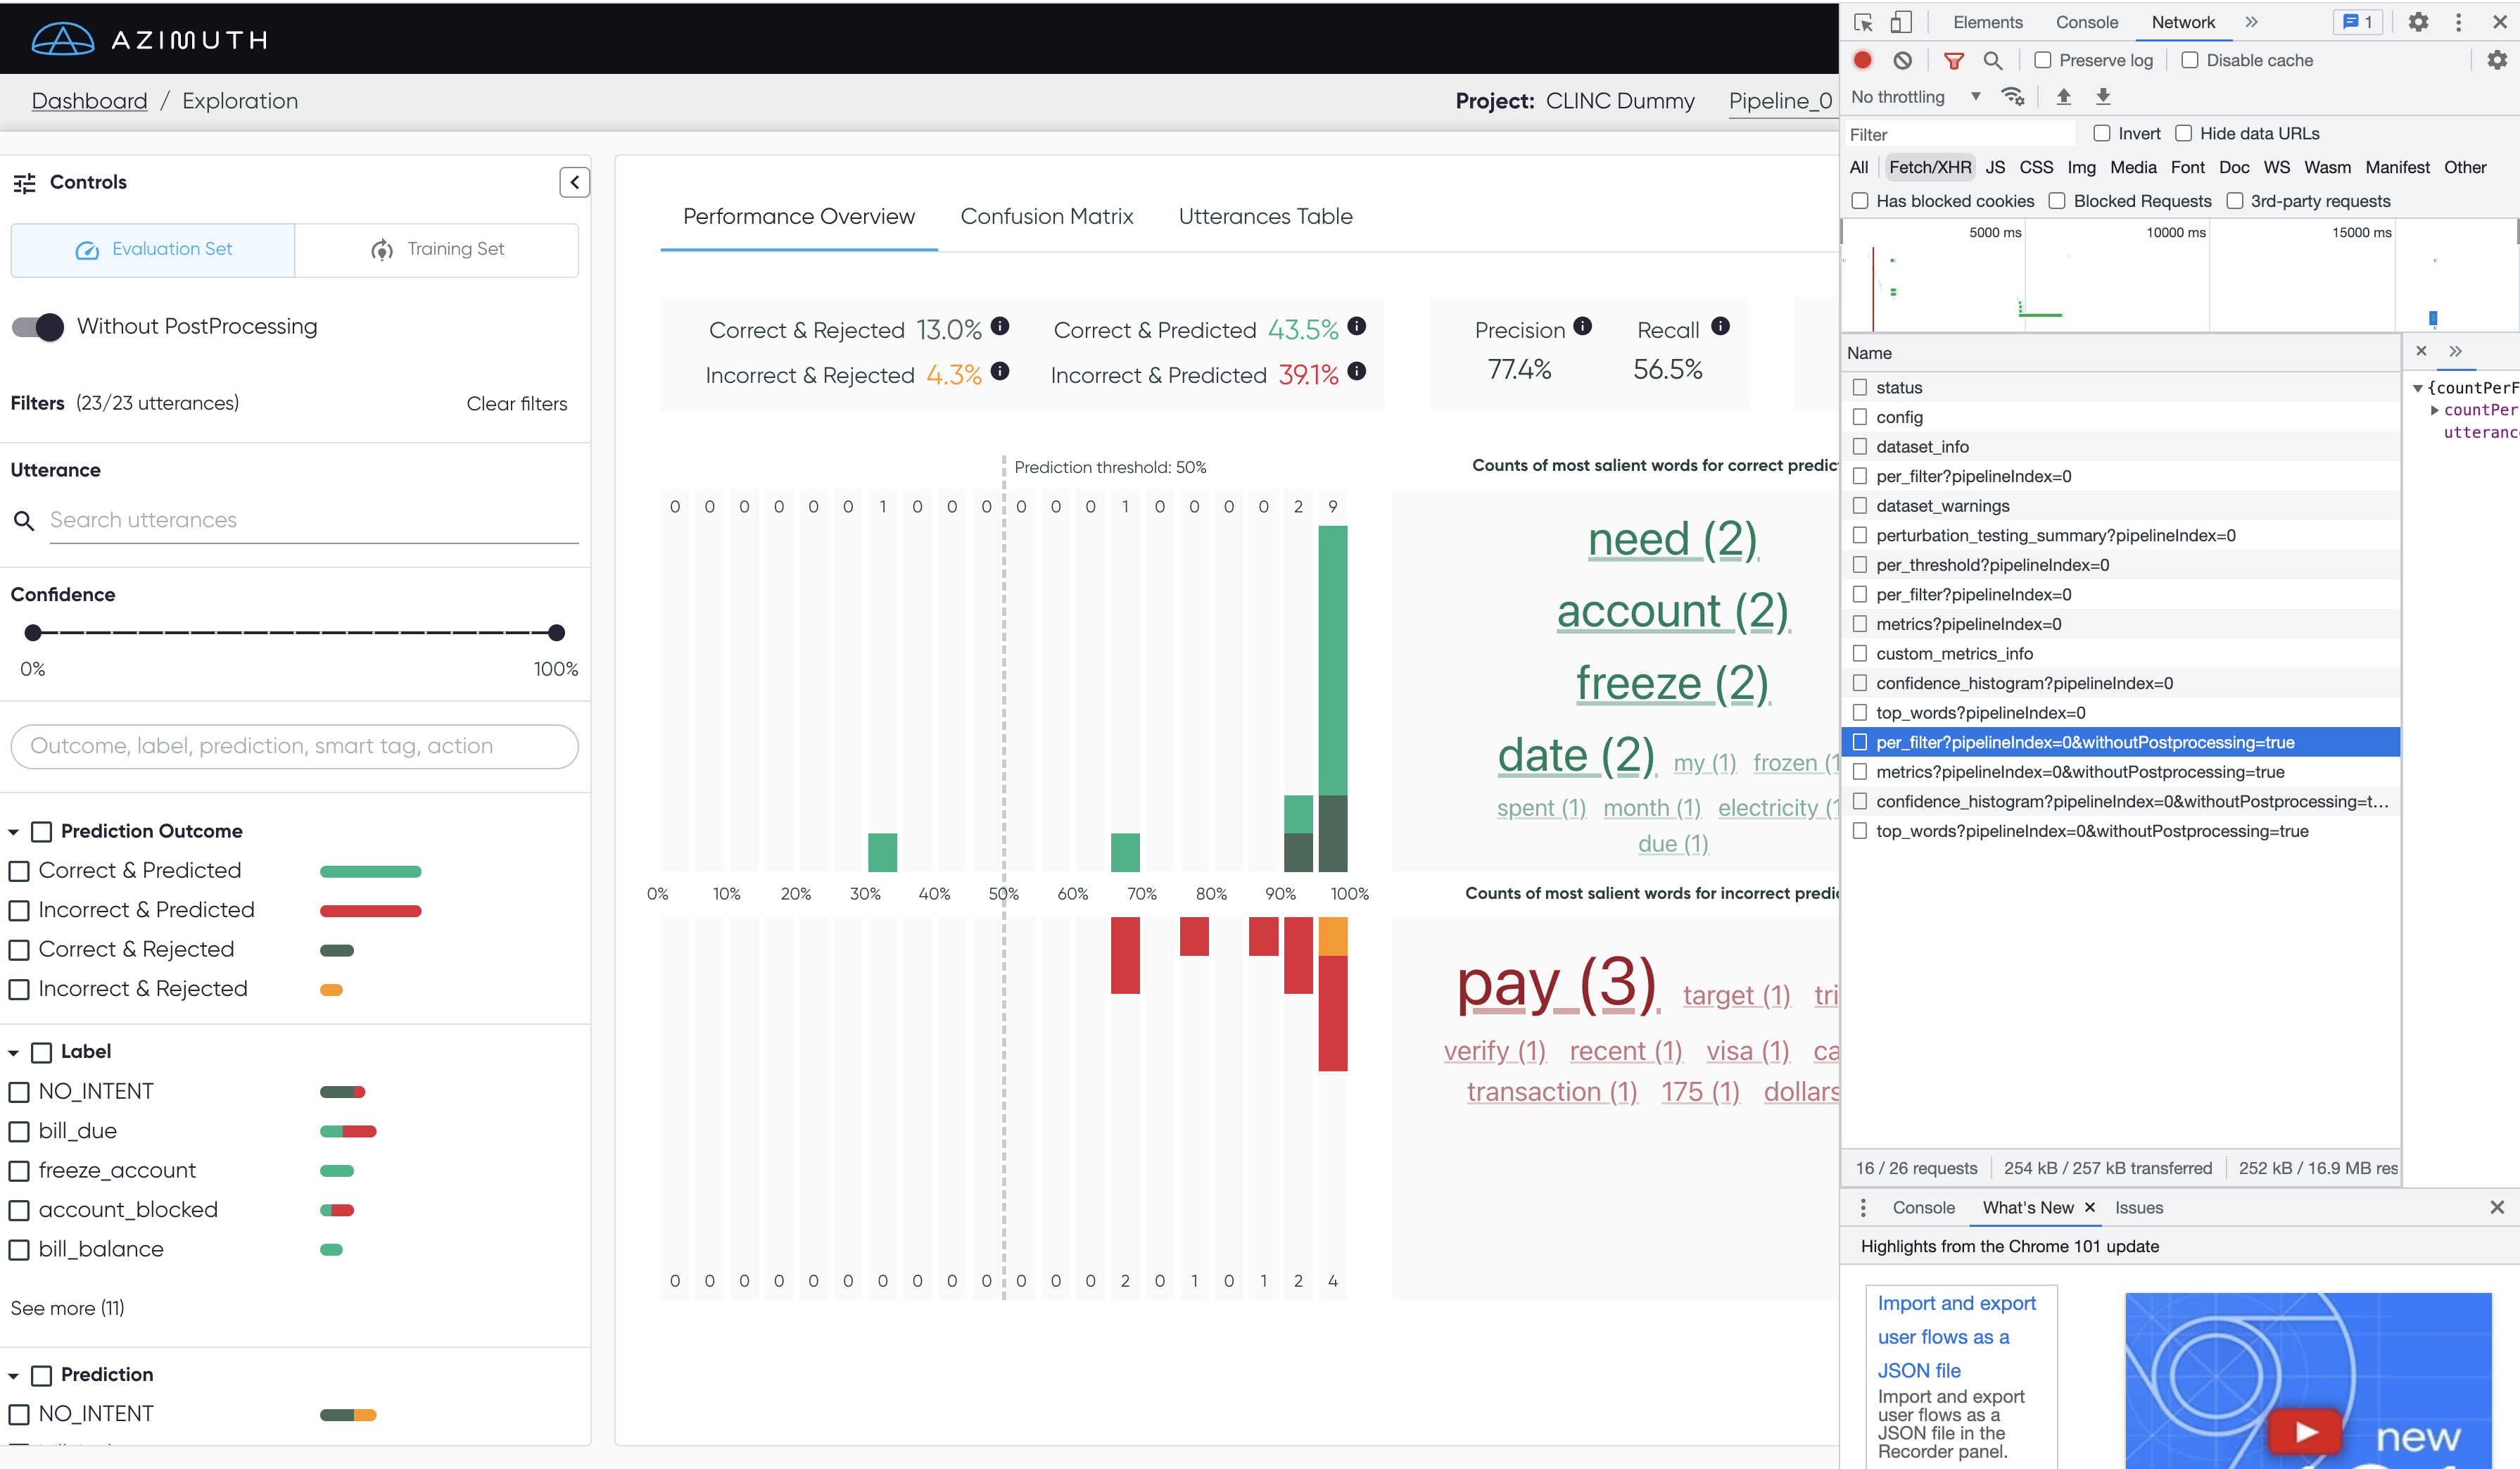The image size is (2520, 1469).
Task: Toggle the device toolbar icon
Action: pos(1901,22)
